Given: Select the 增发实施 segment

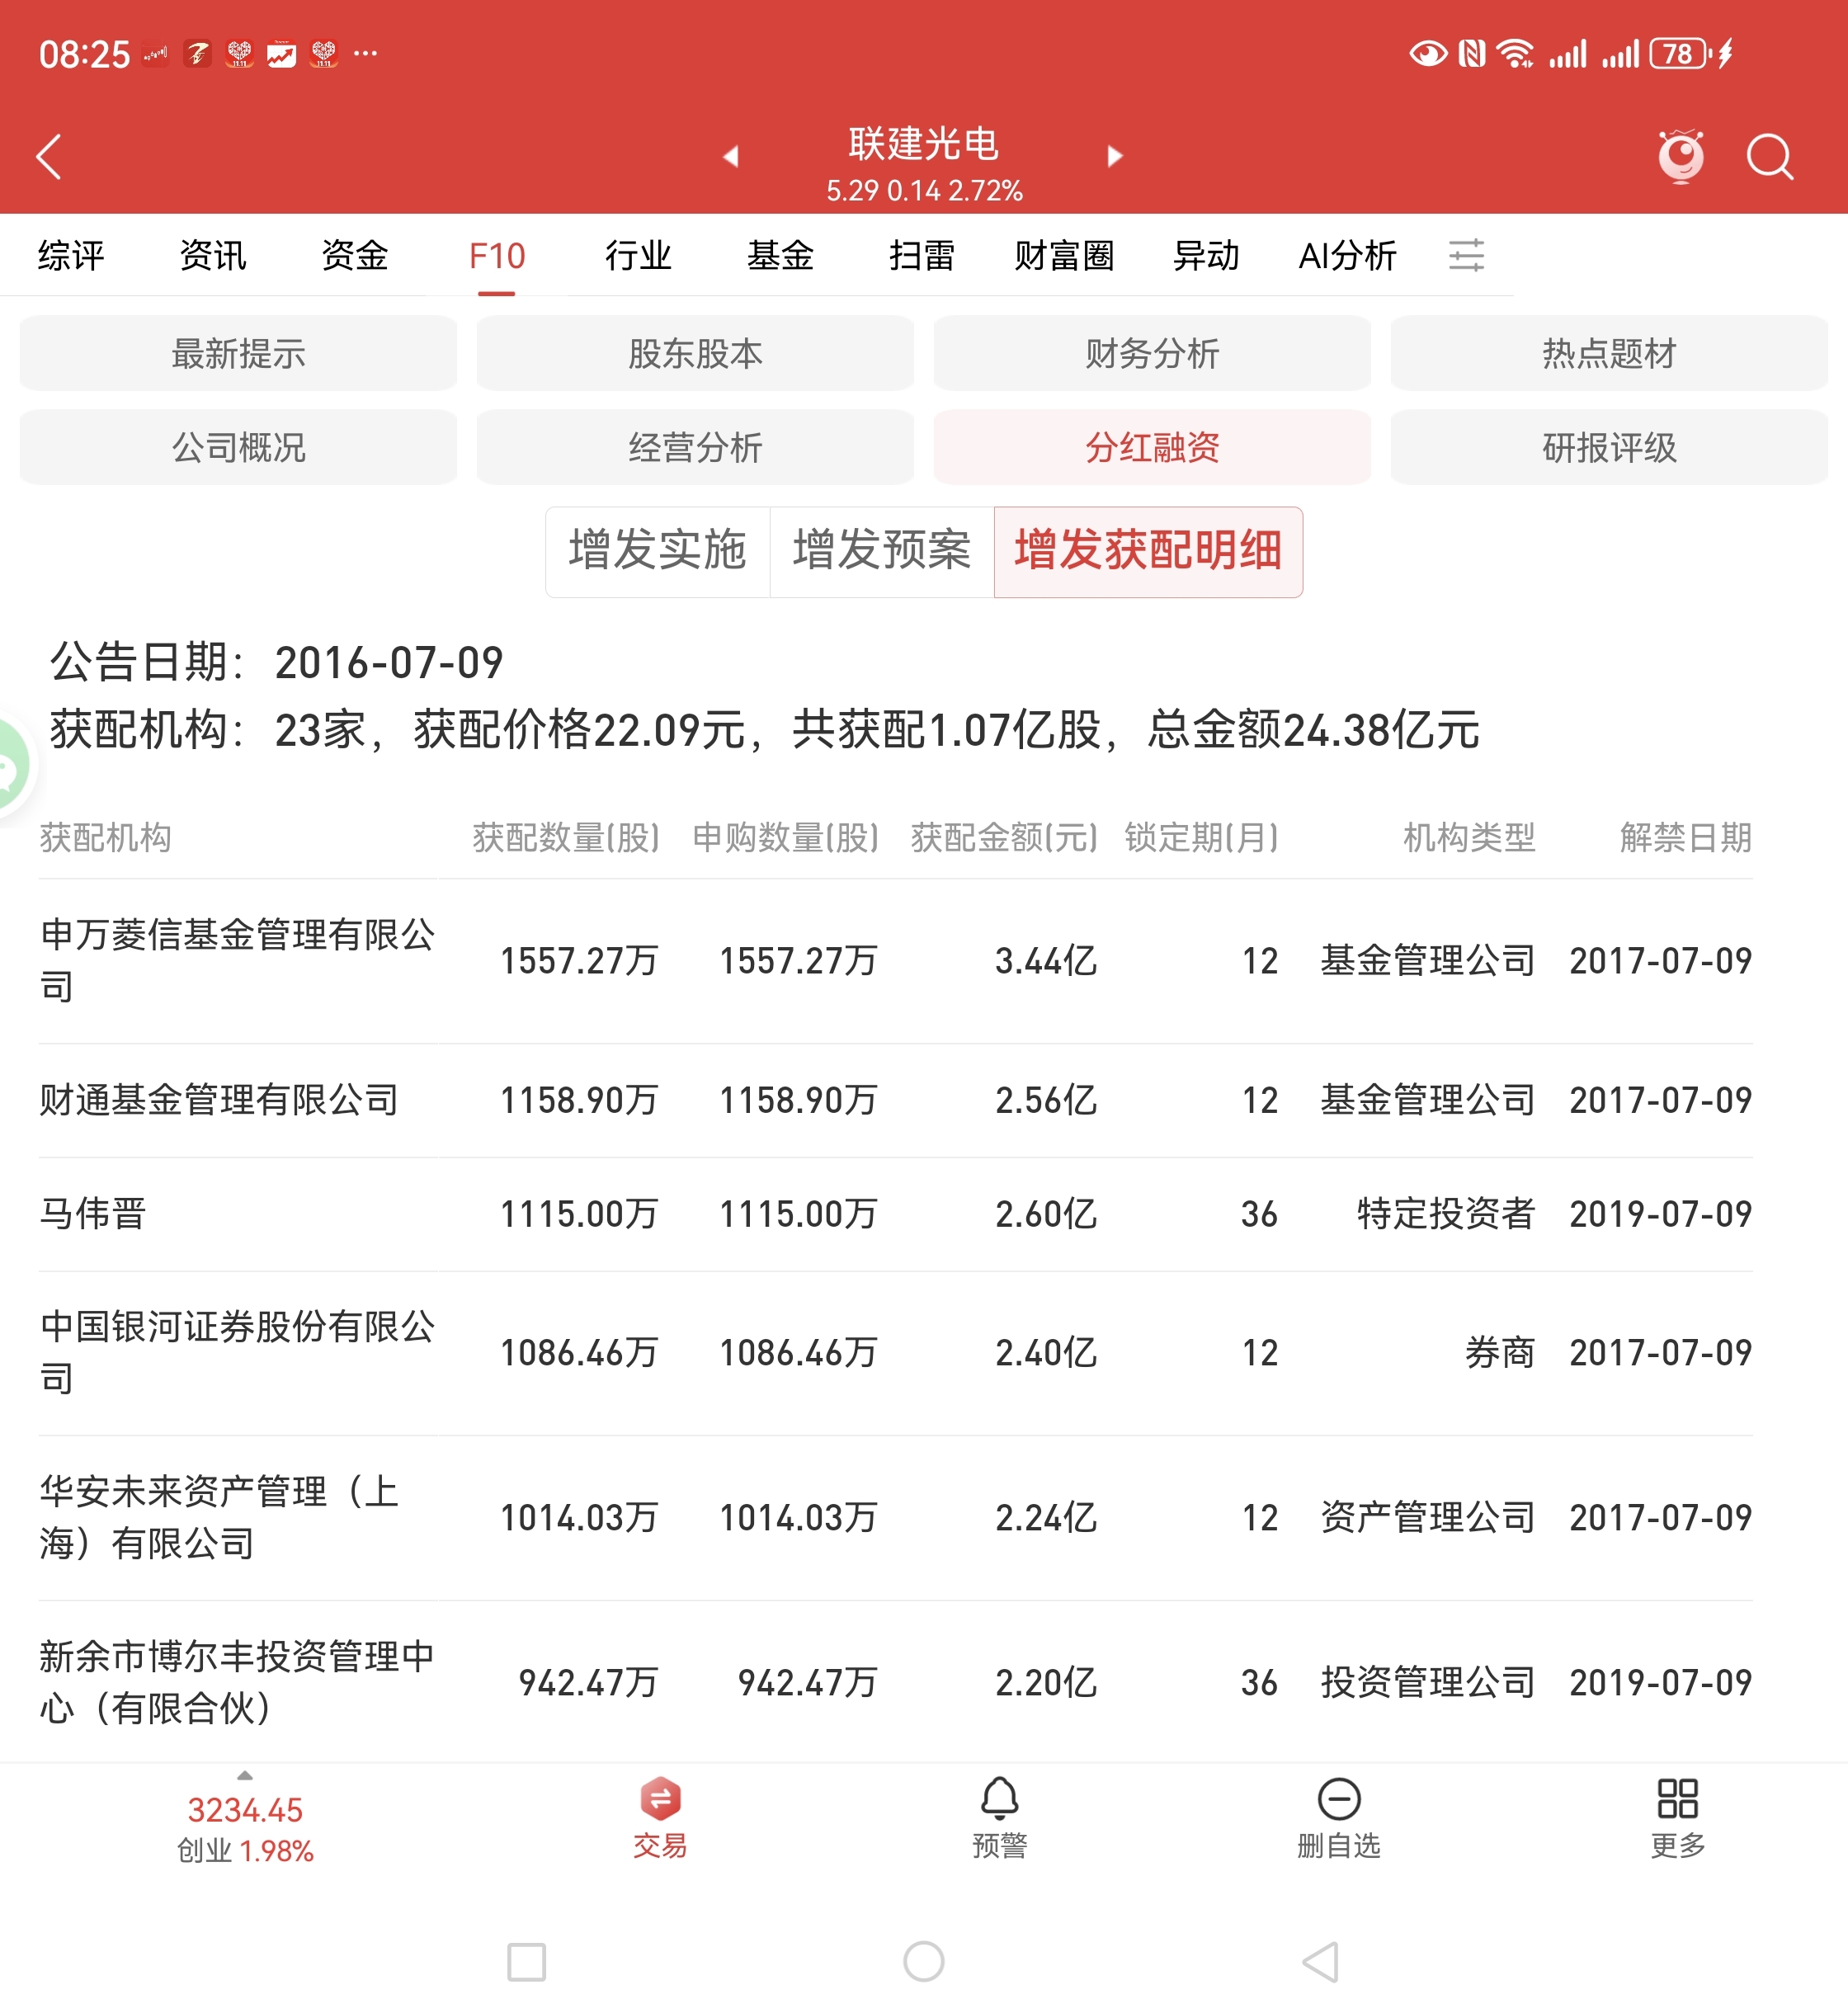Looking at the screenshot, I should [x=657, y=551].
